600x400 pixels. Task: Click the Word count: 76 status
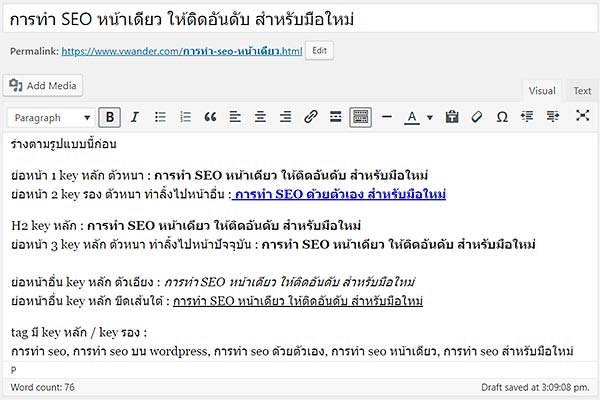click(42, 387)
